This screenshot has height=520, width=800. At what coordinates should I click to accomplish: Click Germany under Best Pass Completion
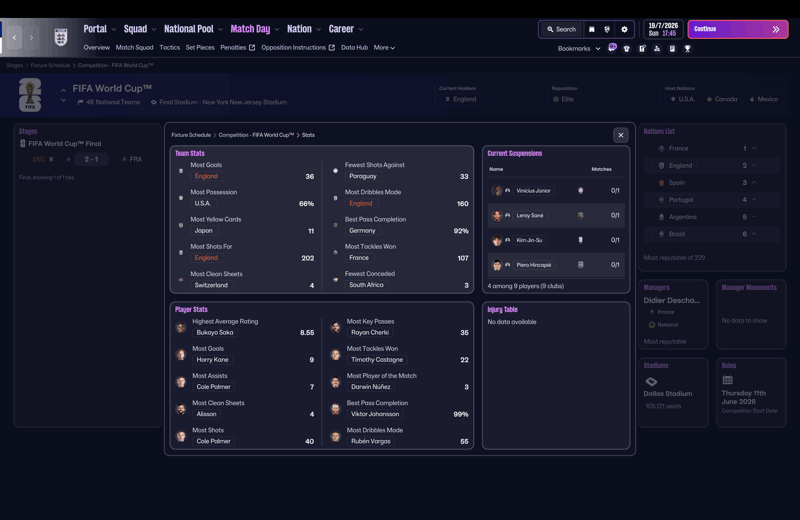tap(362, 231)
